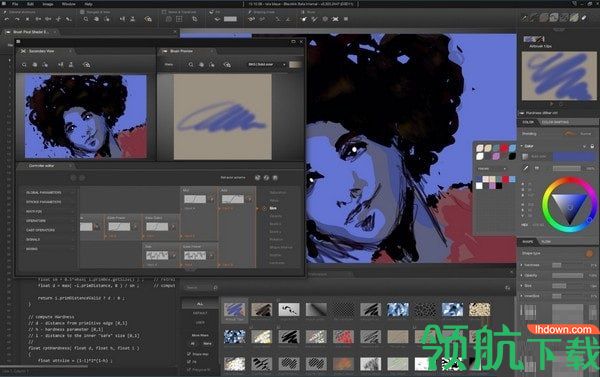
Task: Collapse the Color section triangle
Action: pyautogui.click(x=522, y=146)
